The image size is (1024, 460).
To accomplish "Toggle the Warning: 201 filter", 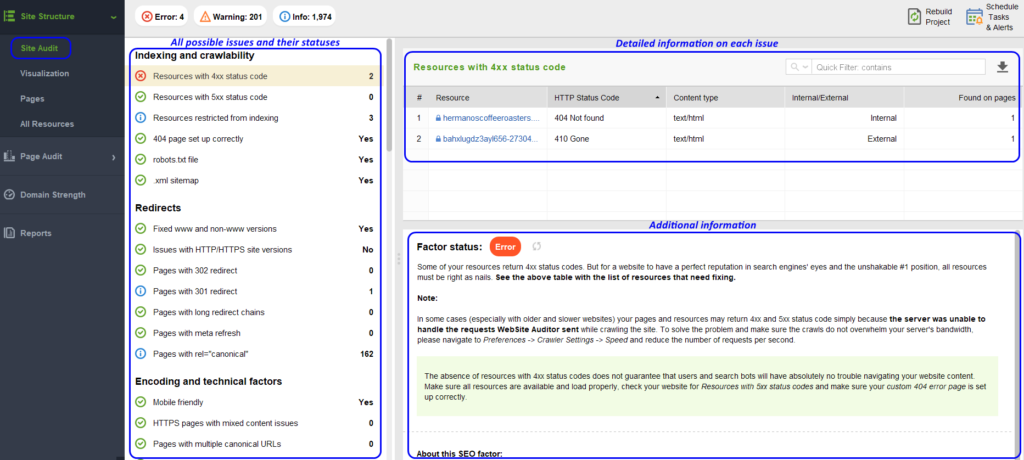I will (229, 16).
